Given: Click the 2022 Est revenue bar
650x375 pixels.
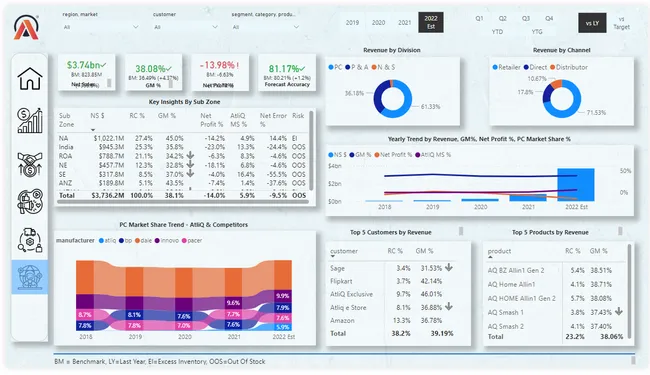Looking at the screenshot, I should tap(576, 185).
